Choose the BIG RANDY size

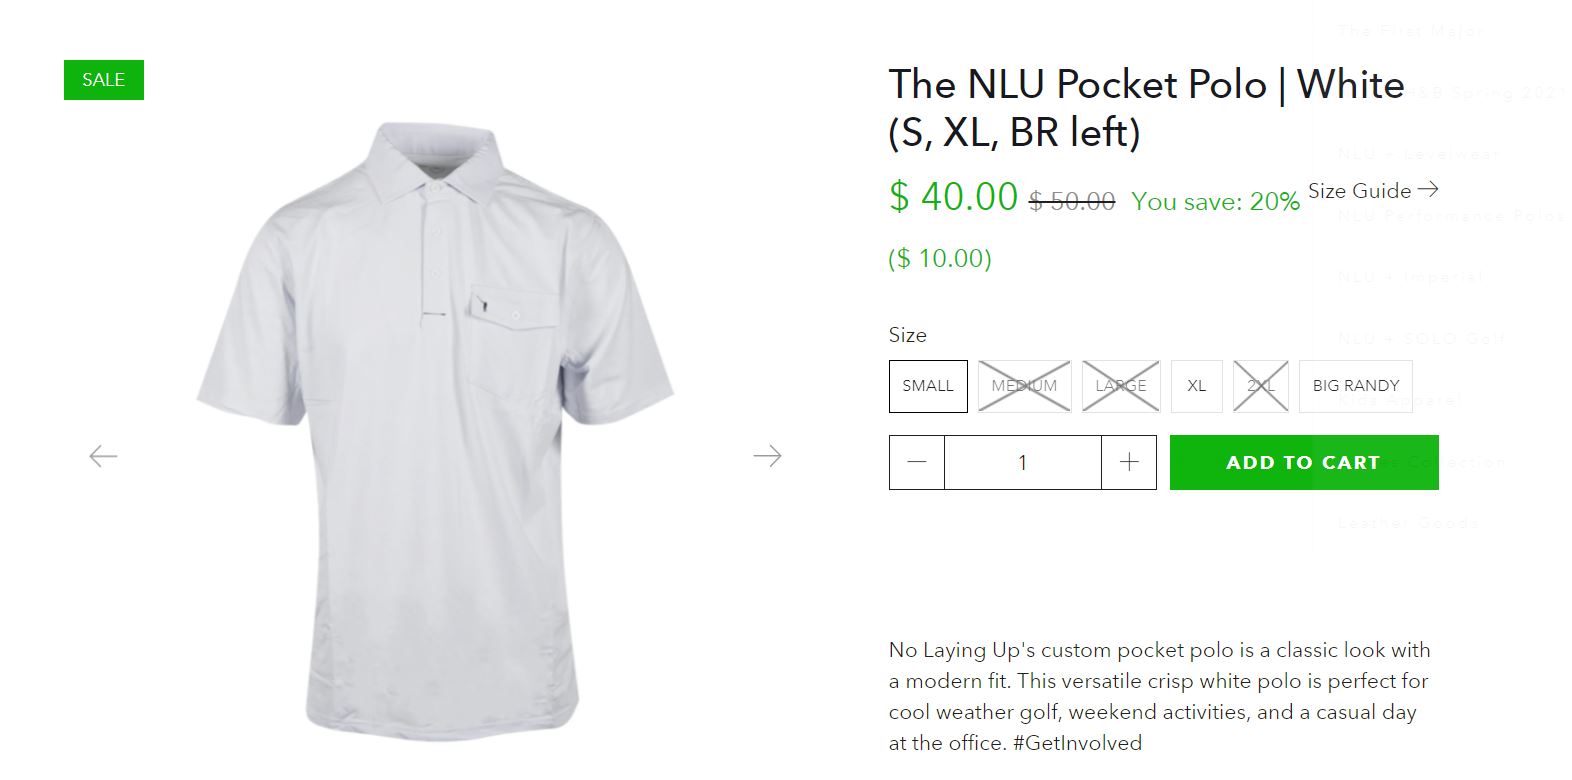(1355, 386)
